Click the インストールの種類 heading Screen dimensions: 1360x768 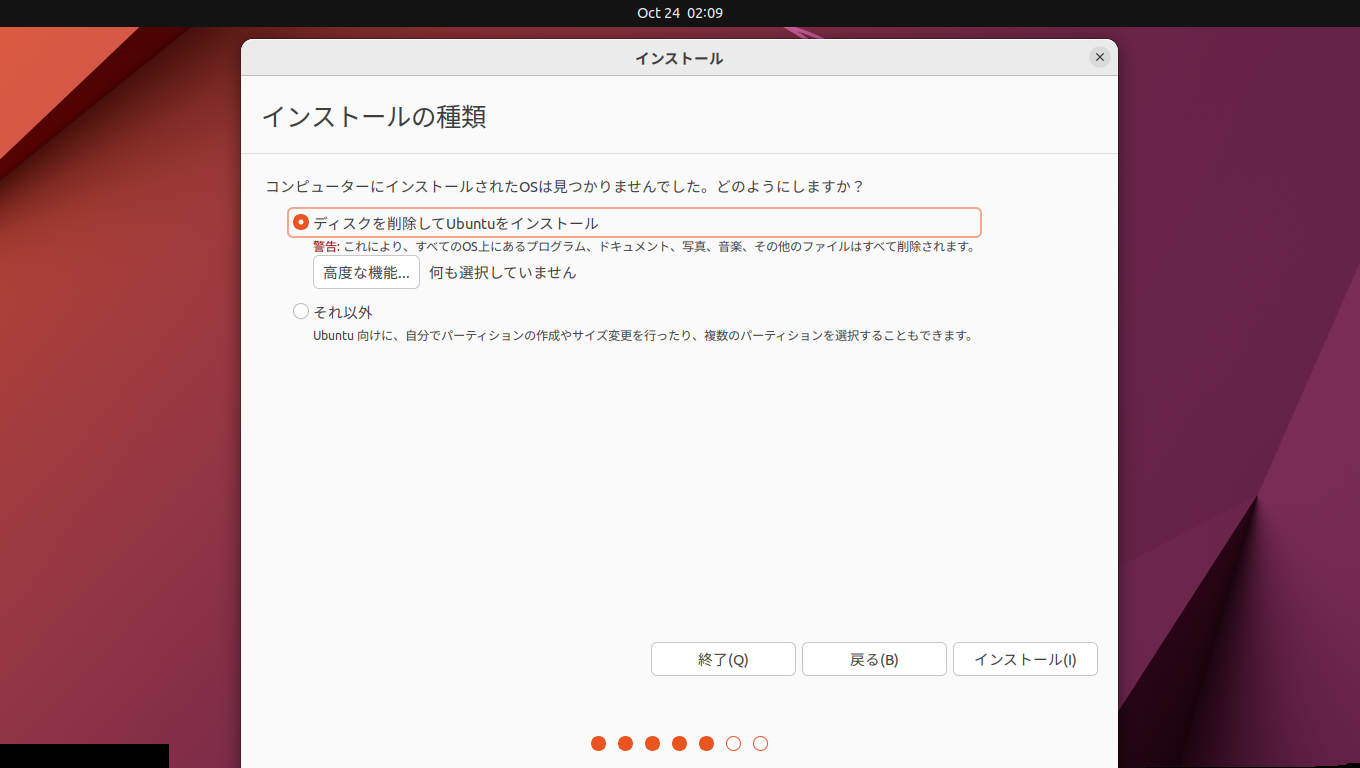pos(374,116)
